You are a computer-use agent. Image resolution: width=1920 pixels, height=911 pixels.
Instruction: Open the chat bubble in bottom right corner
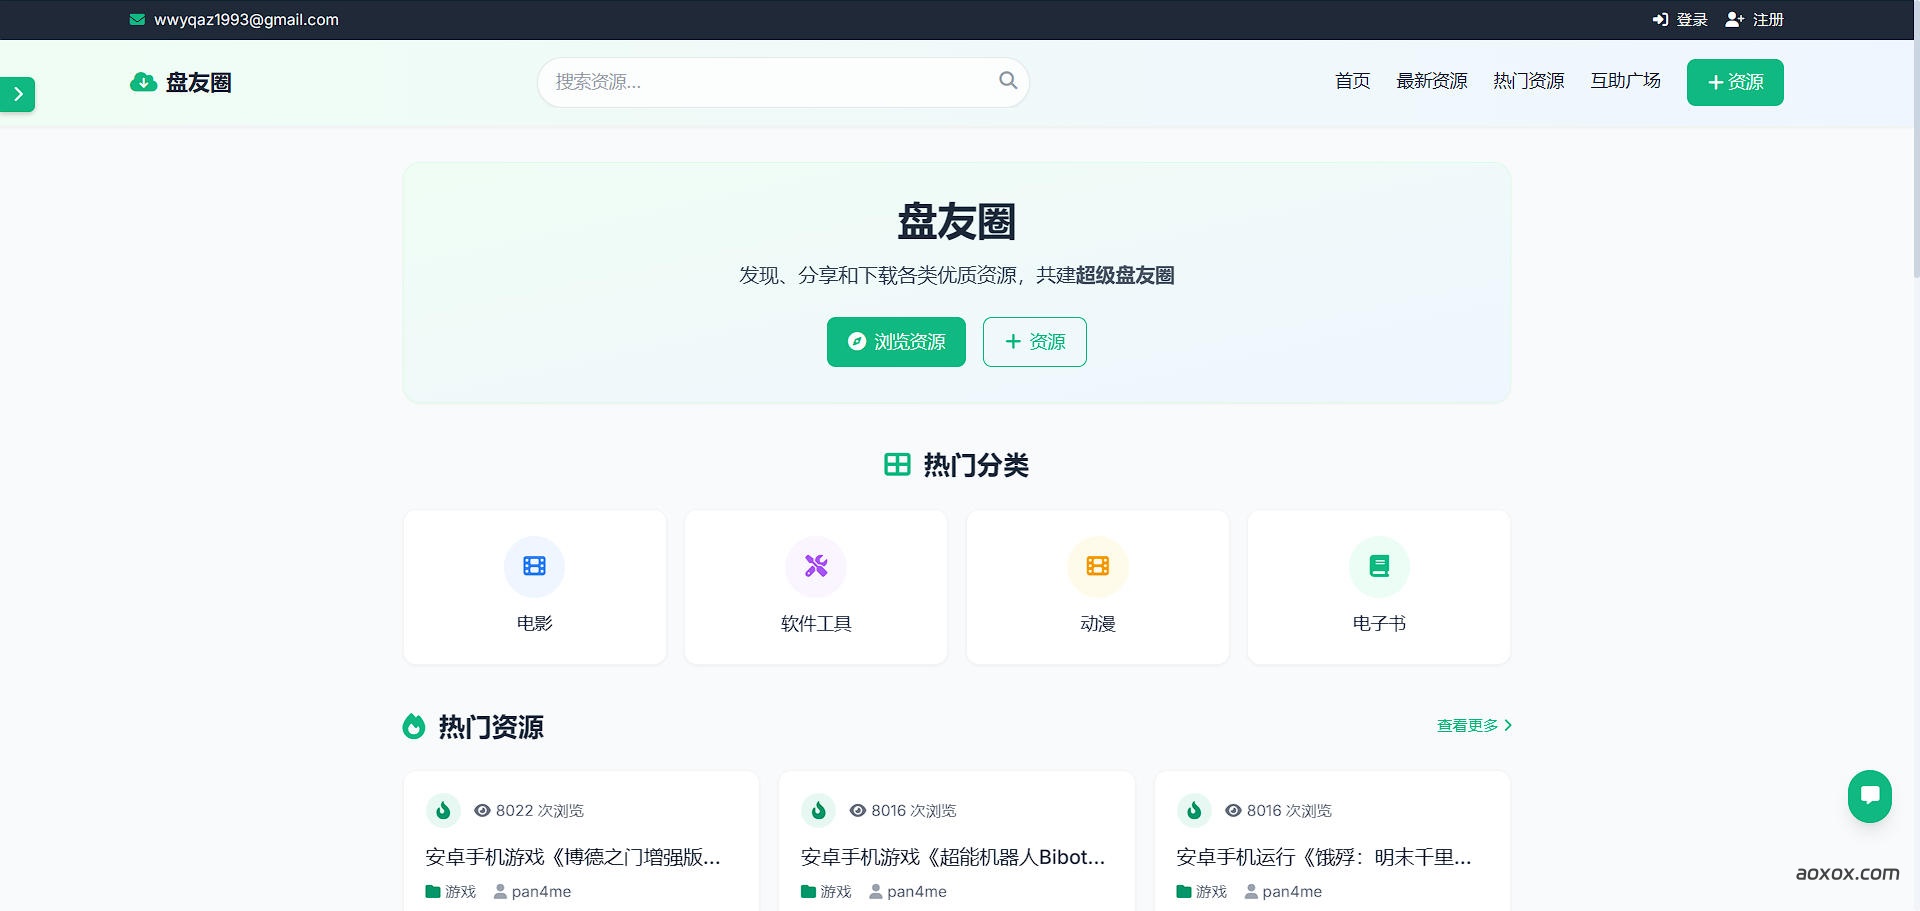pos(1870,796)
